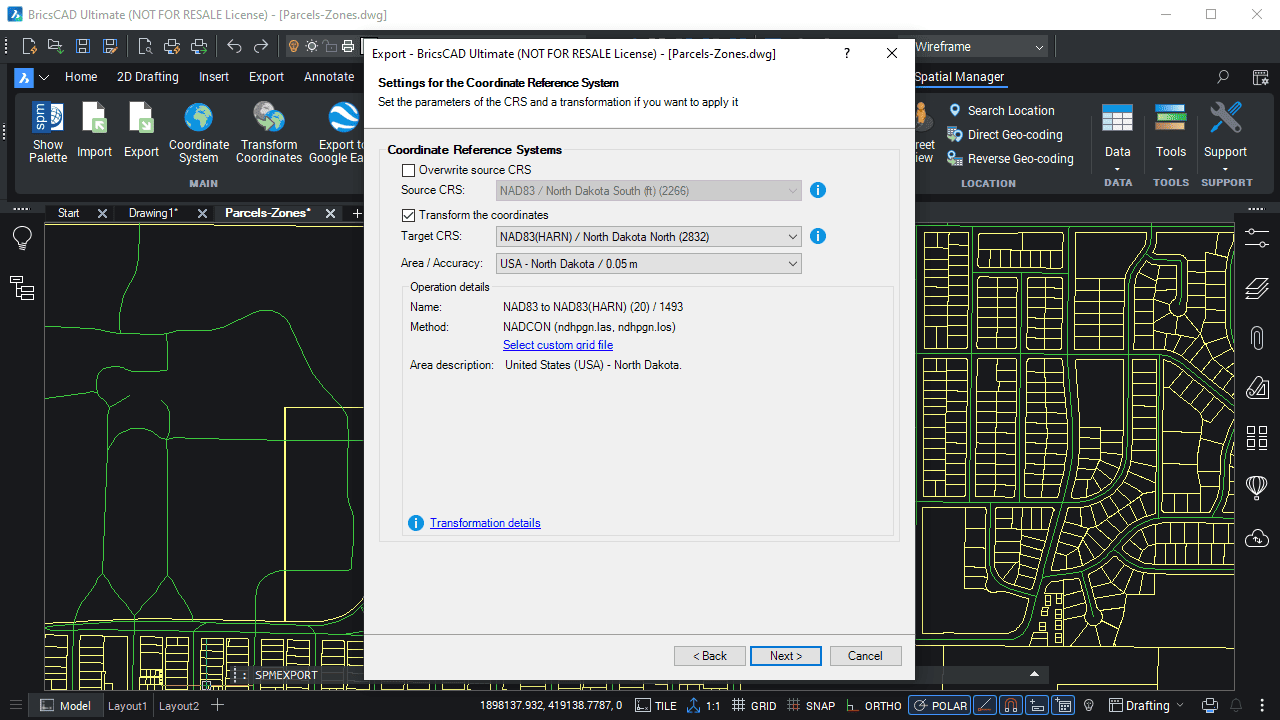Image resolution: width=1280 pixels, height=720 pixels.
Task: Open the Data ribbon panel icon
Action: coord(1117,120)
